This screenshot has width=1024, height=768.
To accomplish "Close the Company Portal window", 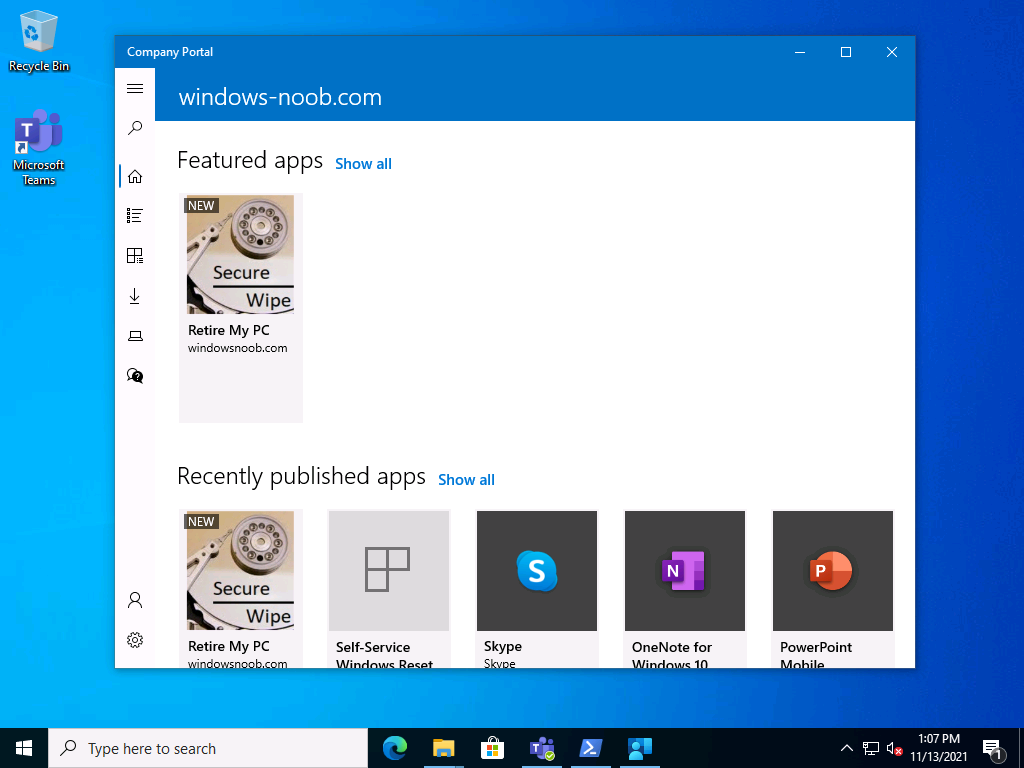I will click(x=892, y=52).
